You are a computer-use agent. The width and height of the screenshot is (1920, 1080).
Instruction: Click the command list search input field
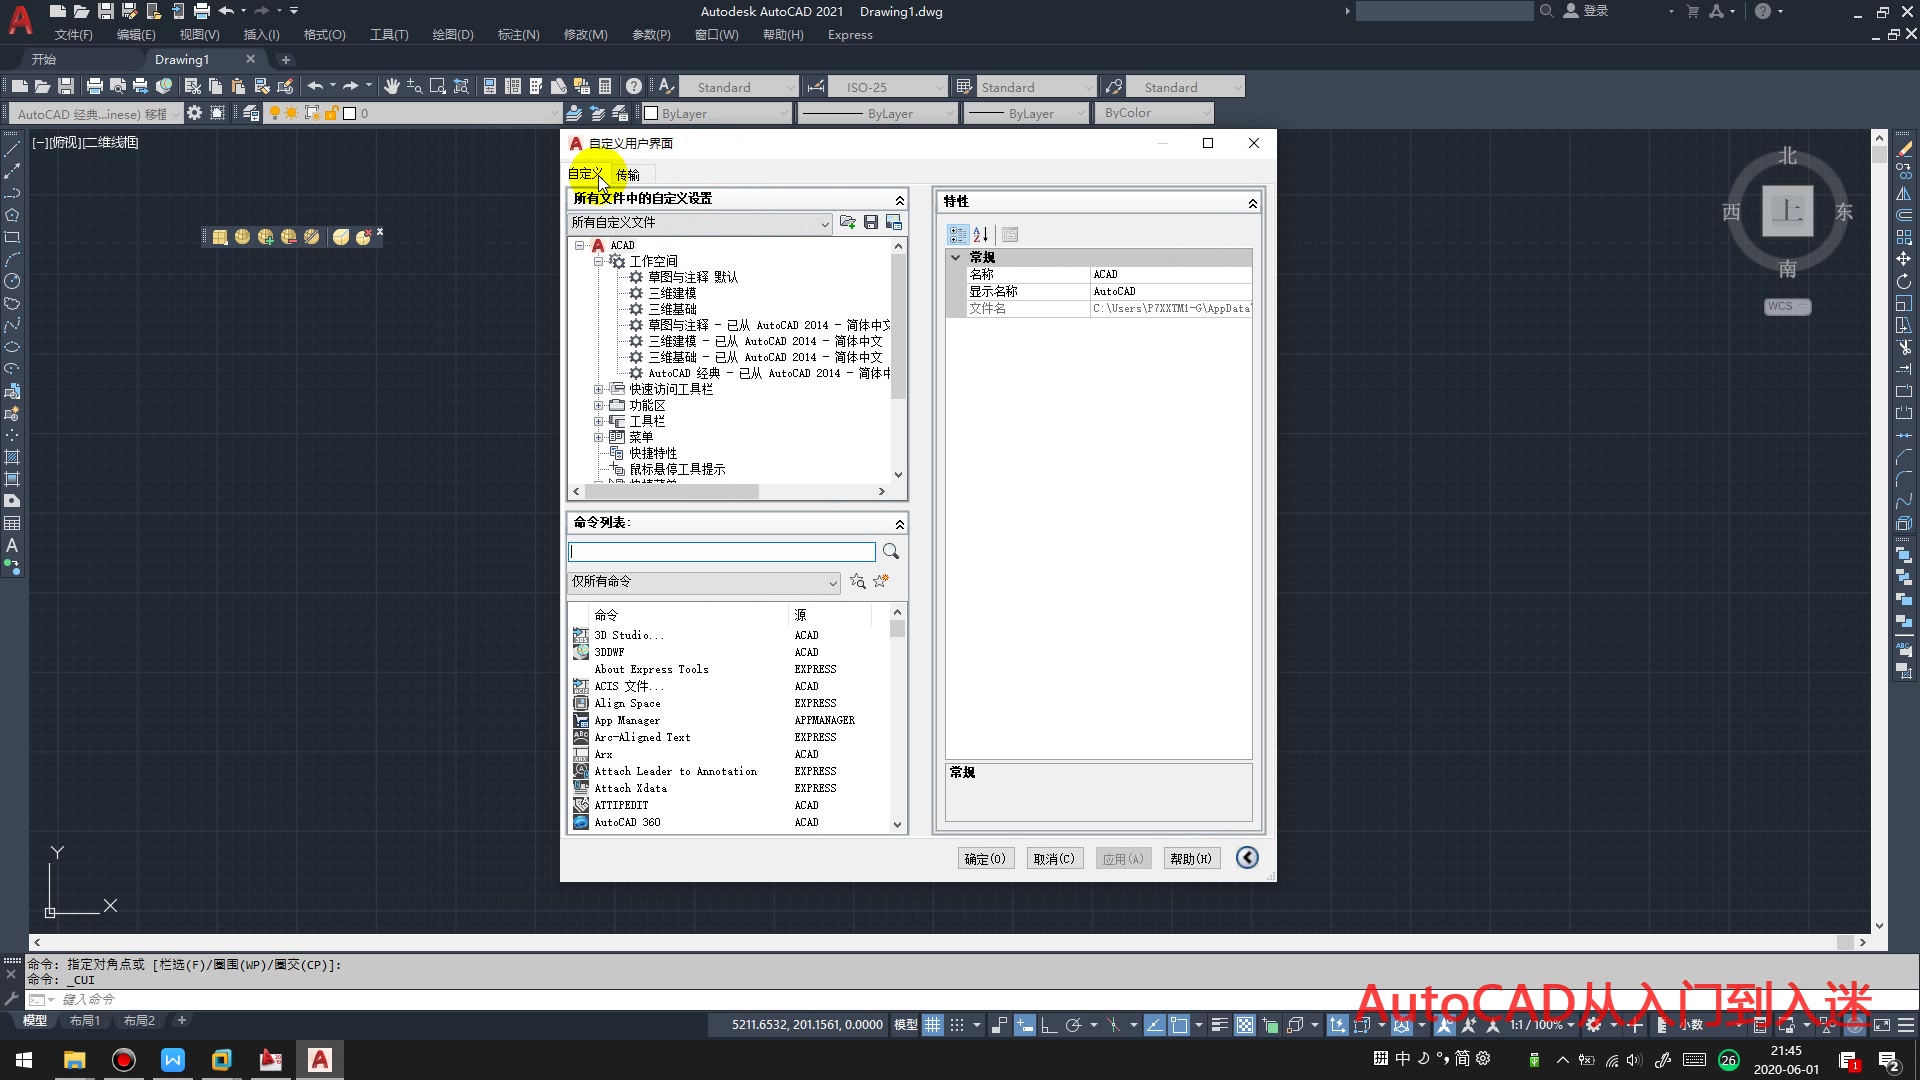click(720, 551)
